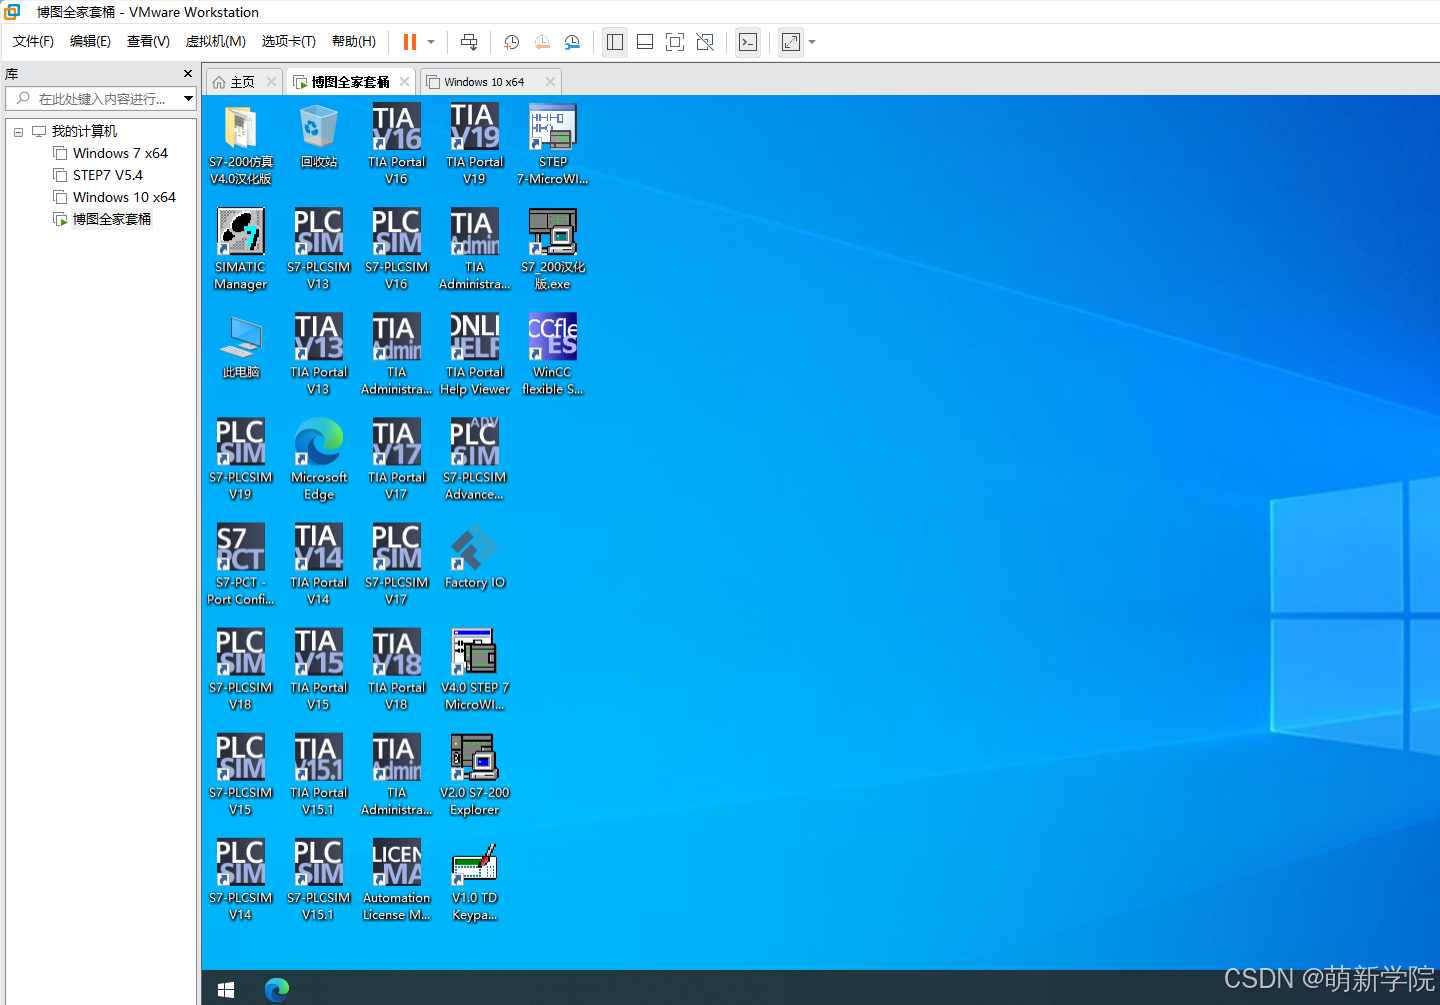Select the Microsoft Edge desktop shortcut

[x=318, y=460]
